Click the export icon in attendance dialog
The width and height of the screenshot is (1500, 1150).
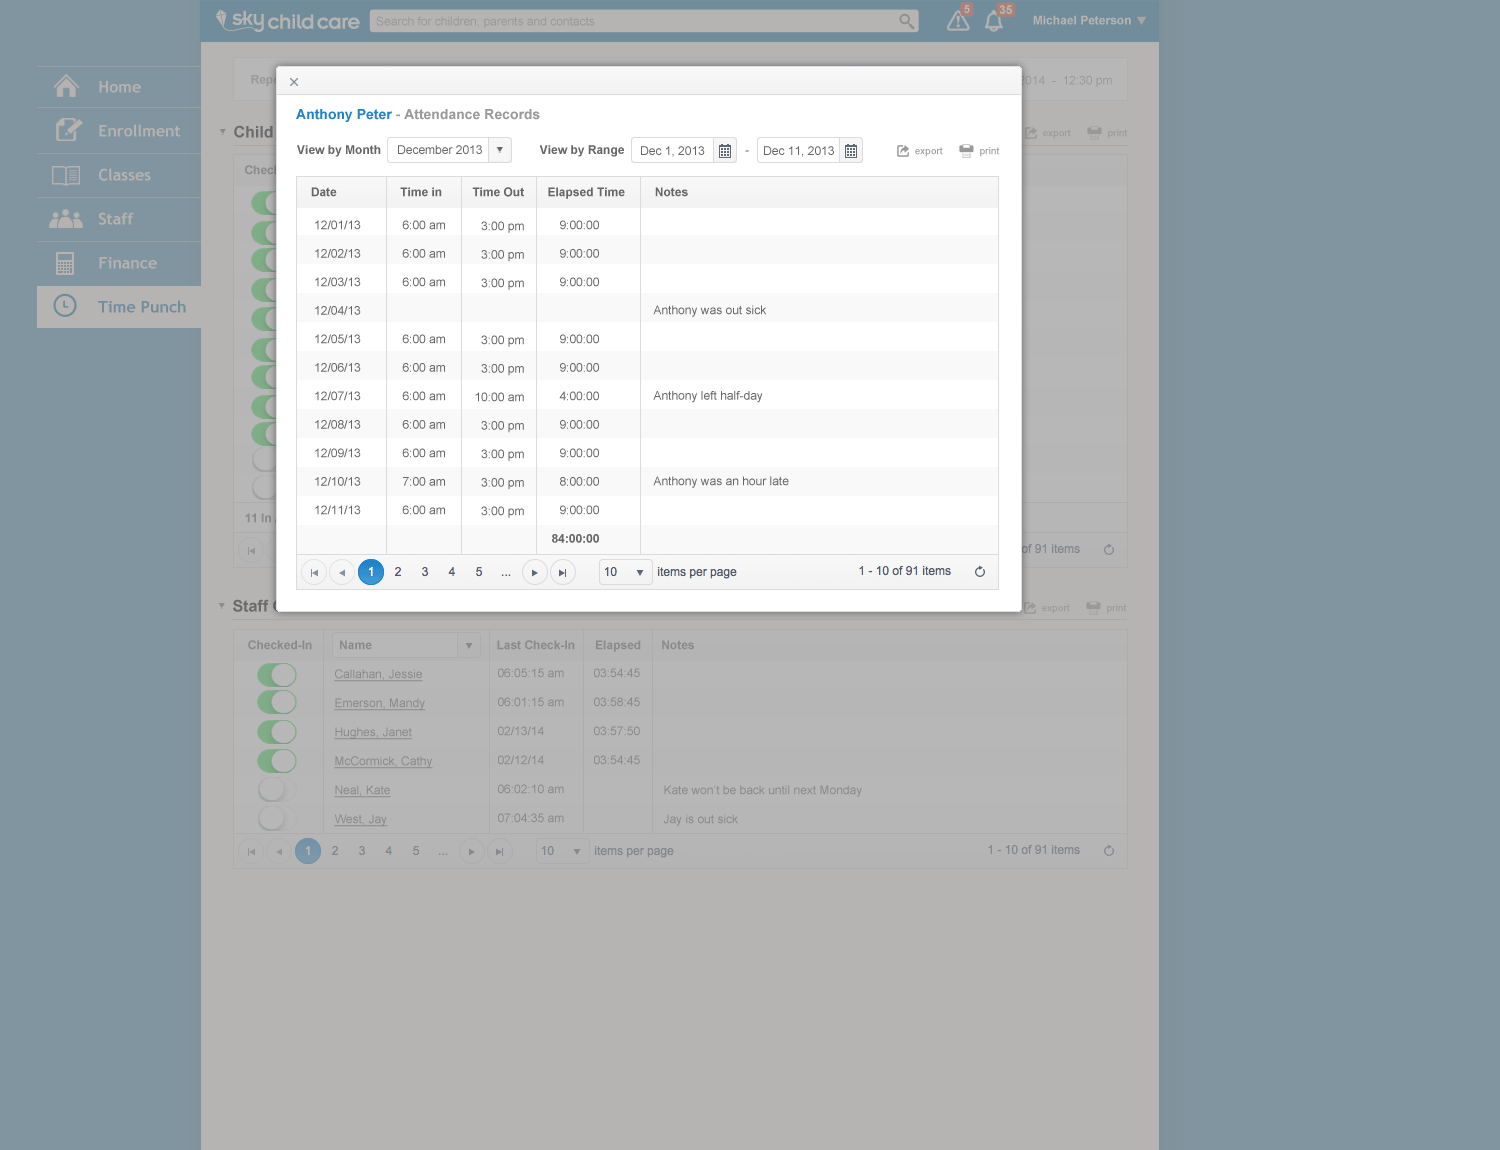tap(919, 151)
